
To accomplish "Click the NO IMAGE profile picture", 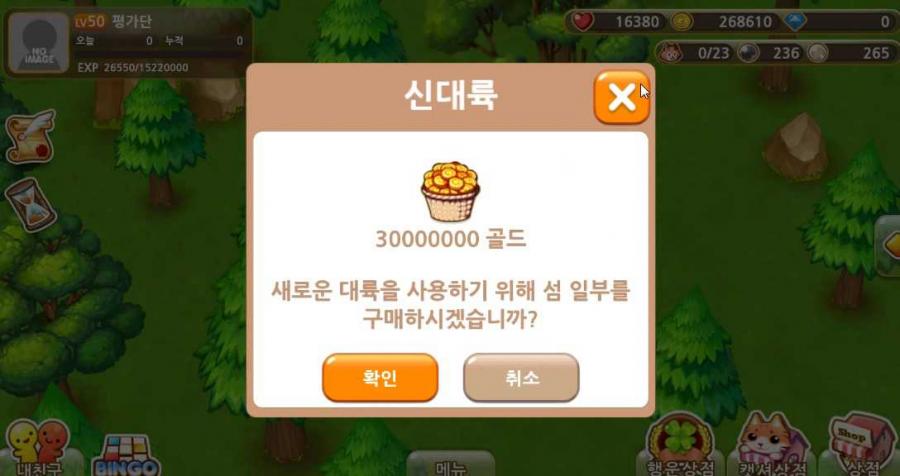I will pyautogui.click(x=39, y=44).
